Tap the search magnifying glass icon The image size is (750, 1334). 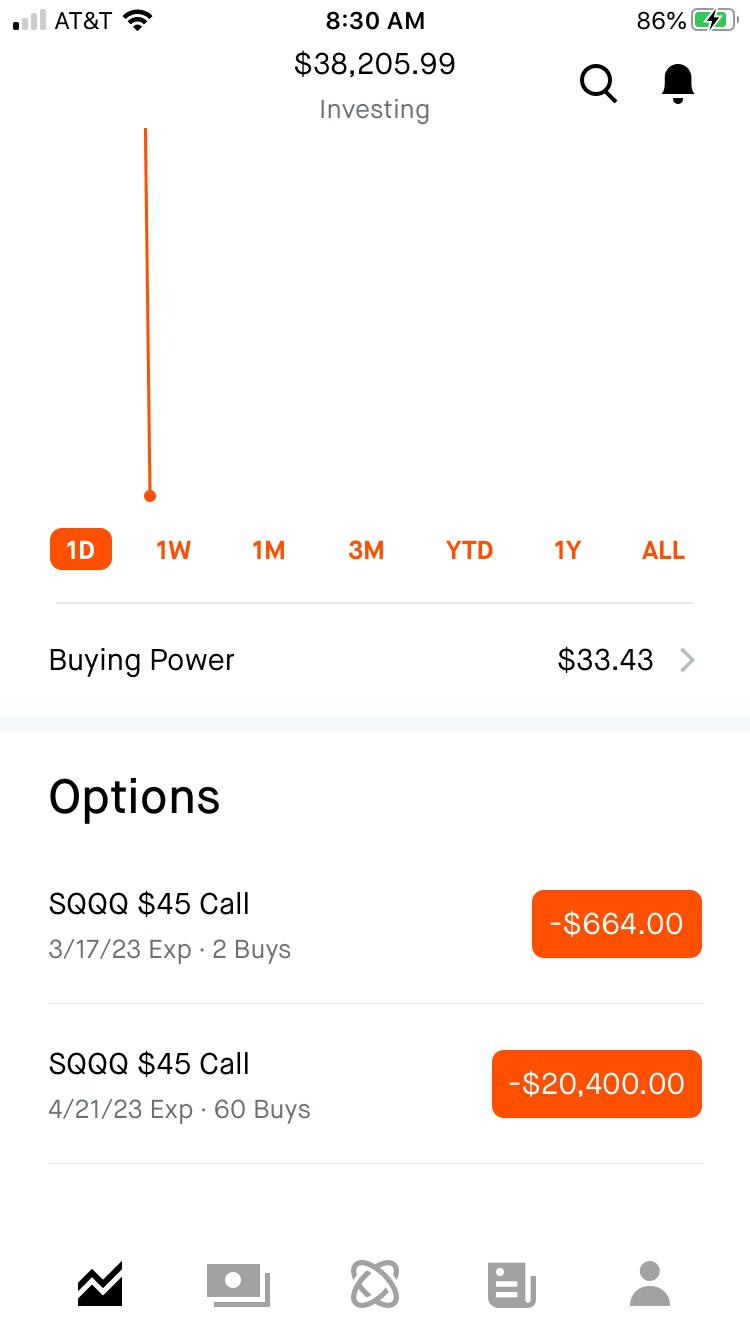coord(598,84)
